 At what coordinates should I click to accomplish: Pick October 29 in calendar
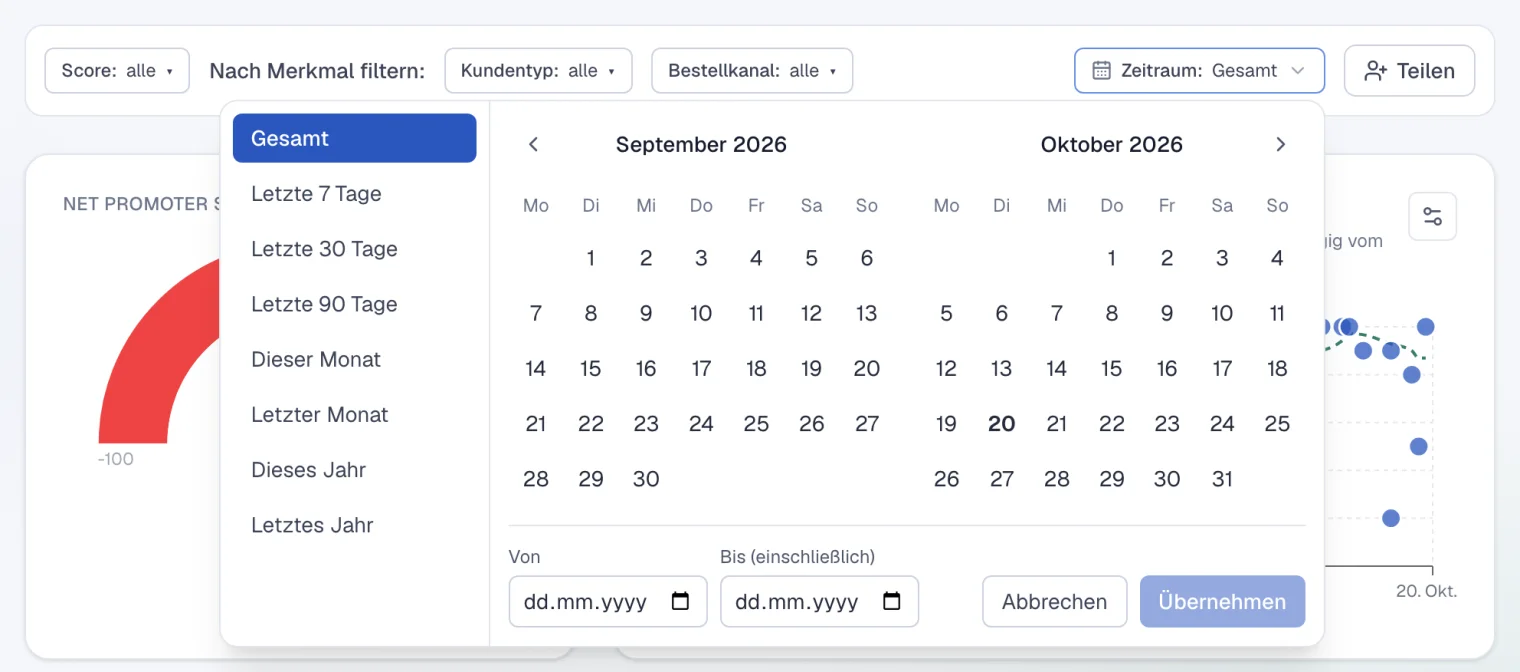pyautogui.click(x=1112, y=479)
